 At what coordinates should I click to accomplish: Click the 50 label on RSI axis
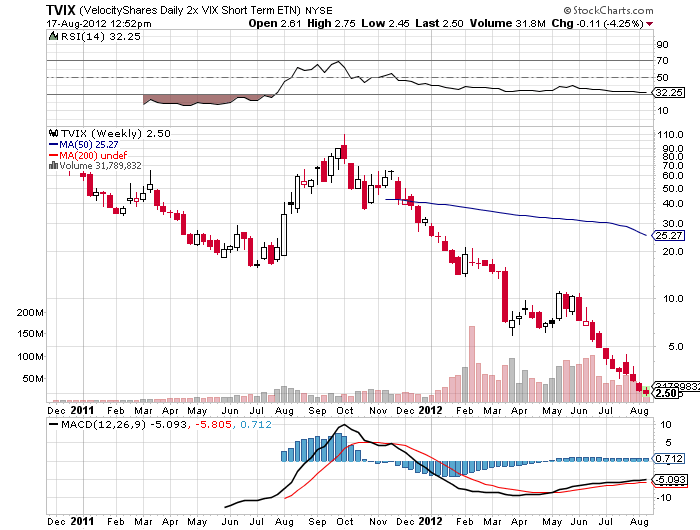click(662, 77)
